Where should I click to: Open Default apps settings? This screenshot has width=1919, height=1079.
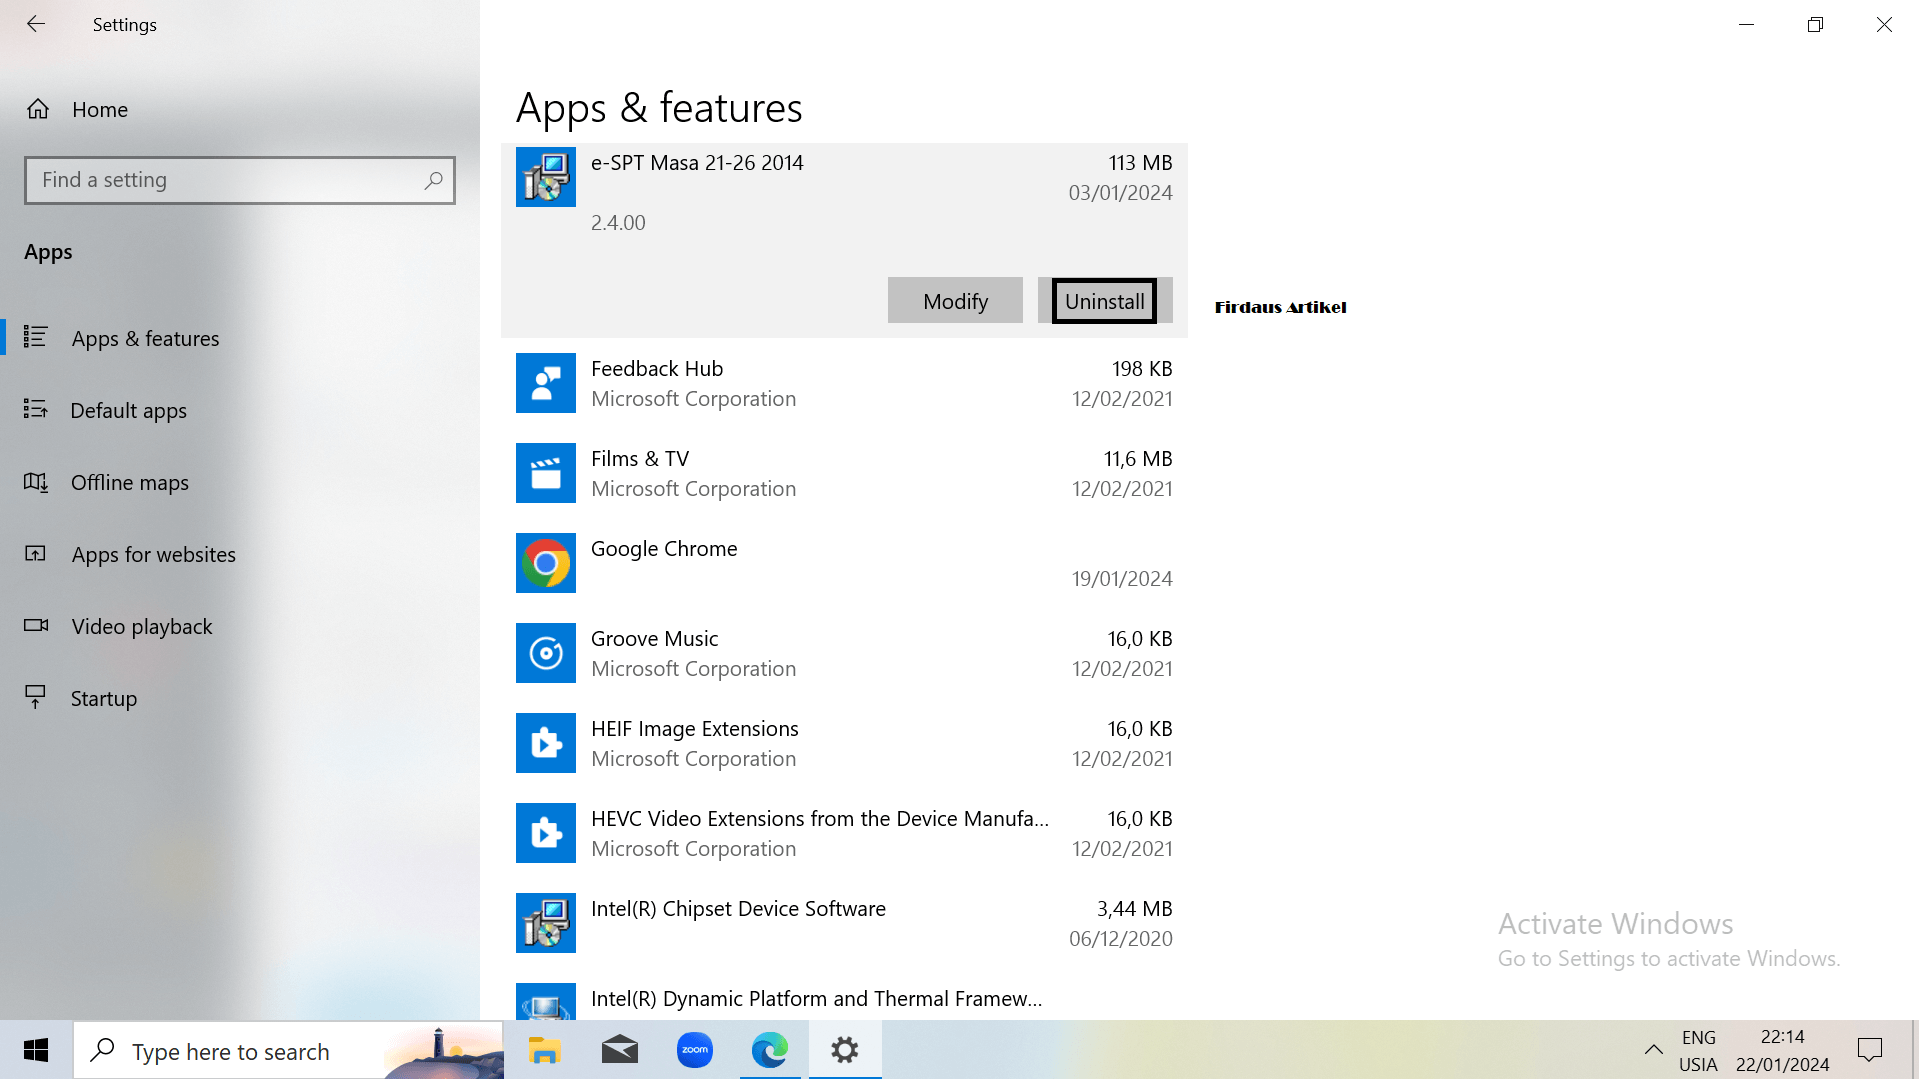[240, 410]
